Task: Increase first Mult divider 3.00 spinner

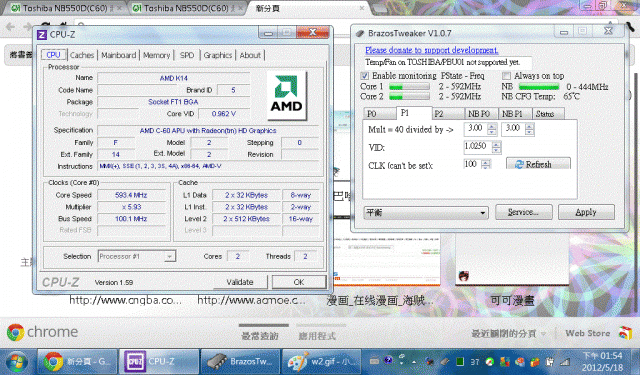Action: click(492, 126)
